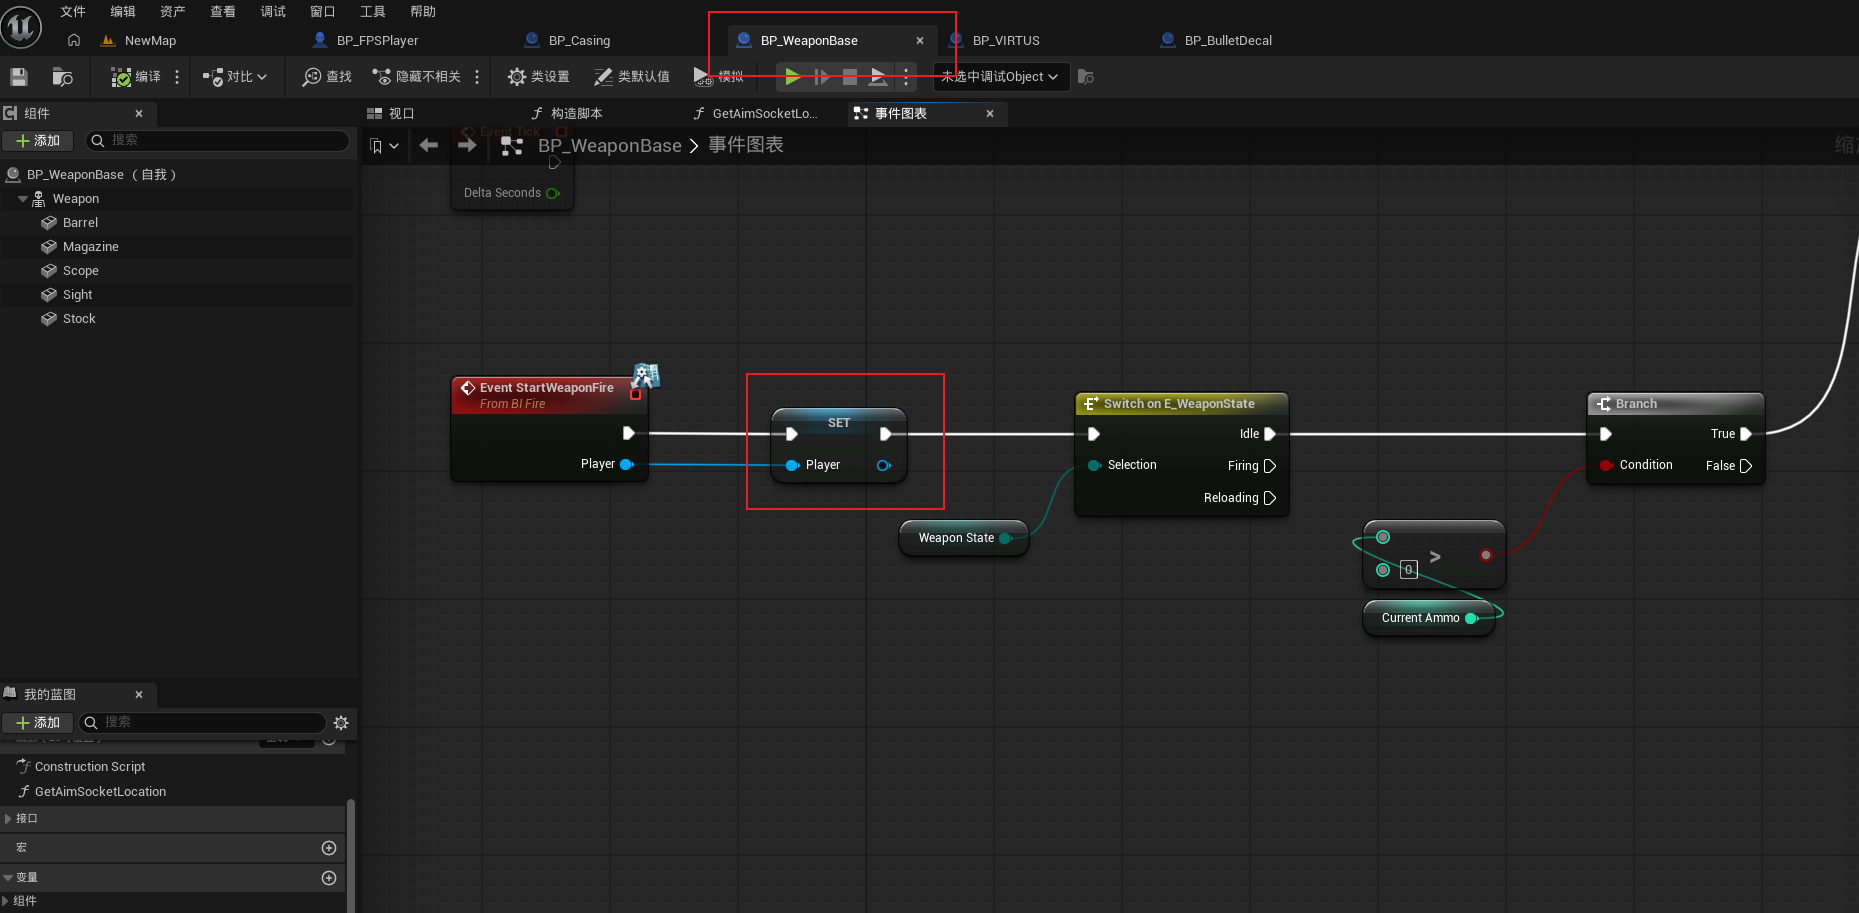Click the eject playback button
Screen dimensions: 1859x913
878,77
